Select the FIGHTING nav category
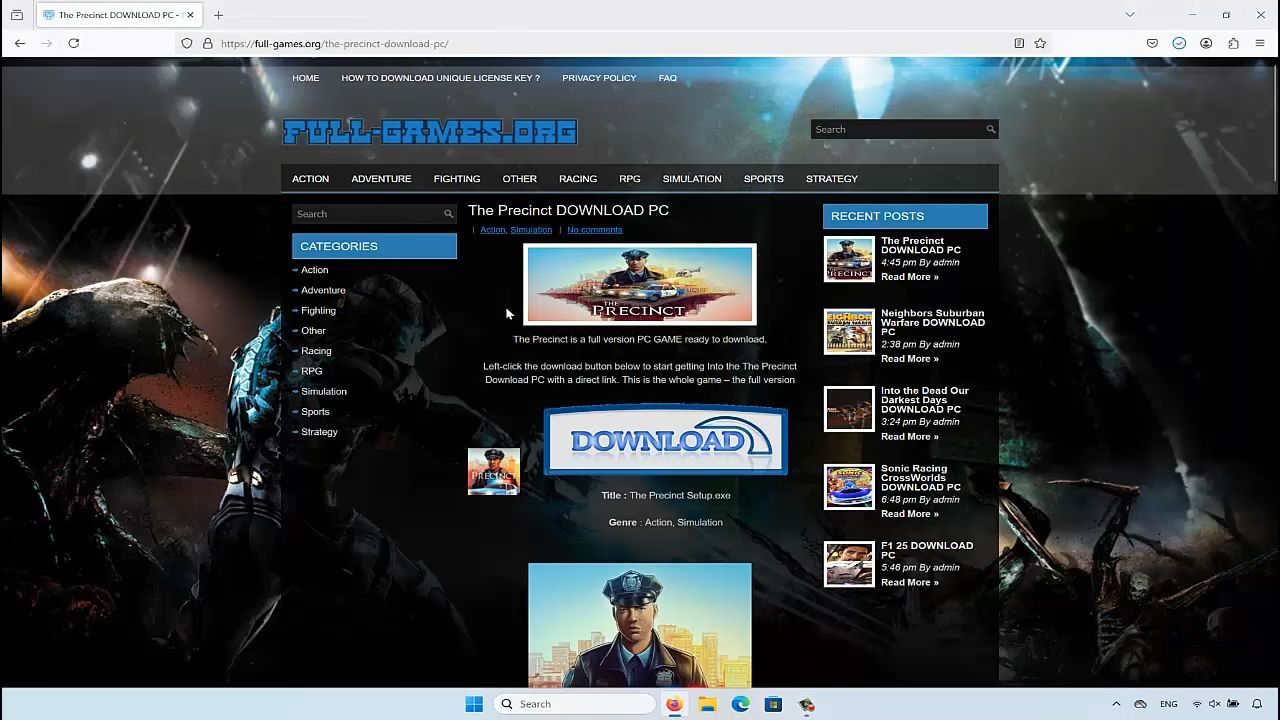The height and width of the screenshot is (720, 1280). 457,179
